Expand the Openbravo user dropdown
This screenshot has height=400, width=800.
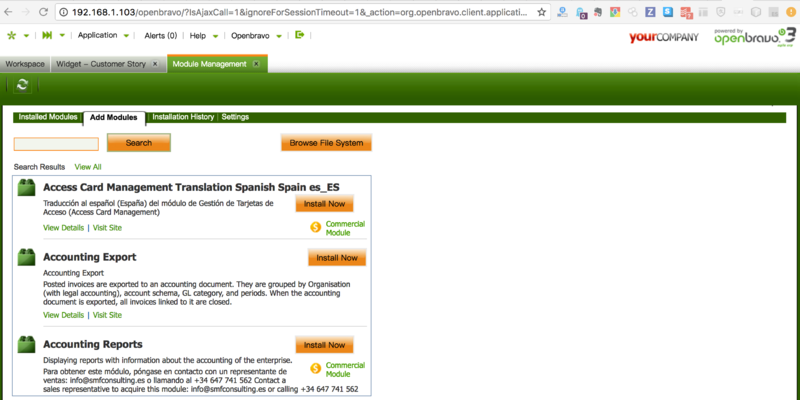(275, 36)
